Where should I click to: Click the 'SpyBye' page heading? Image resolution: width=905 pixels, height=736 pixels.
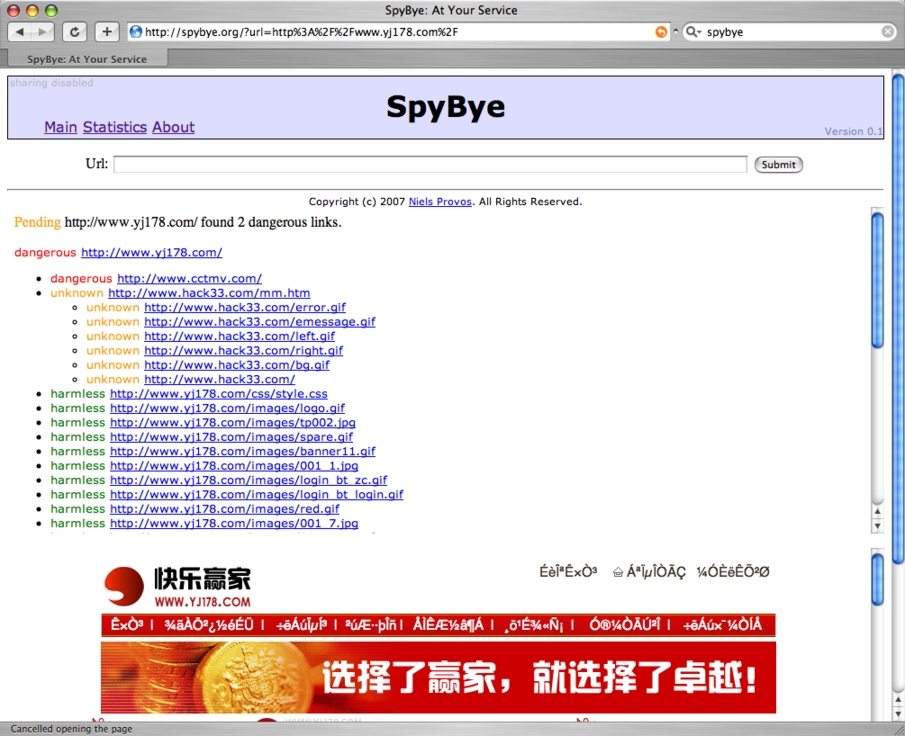446,106
